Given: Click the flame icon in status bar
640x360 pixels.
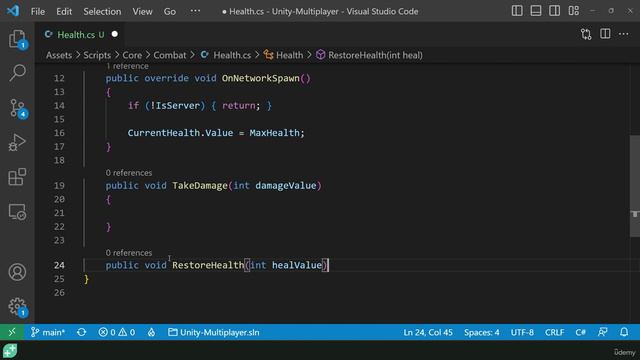Looking at the screenshot, I should click(x=151, y=332).
